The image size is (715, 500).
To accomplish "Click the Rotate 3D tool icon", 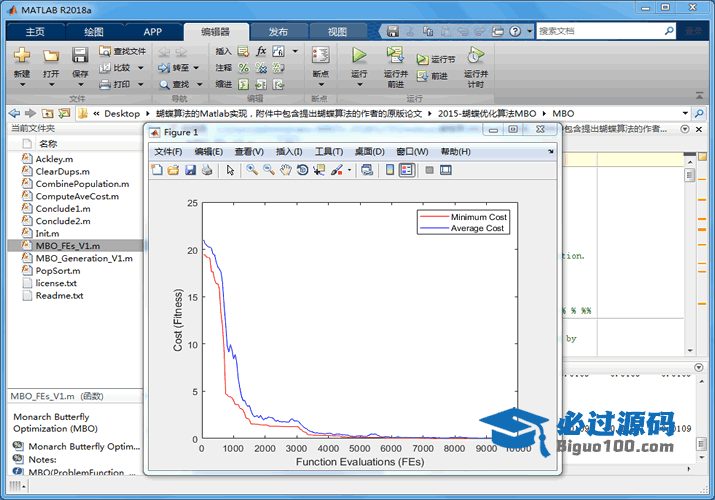I will tap(302, 170).
